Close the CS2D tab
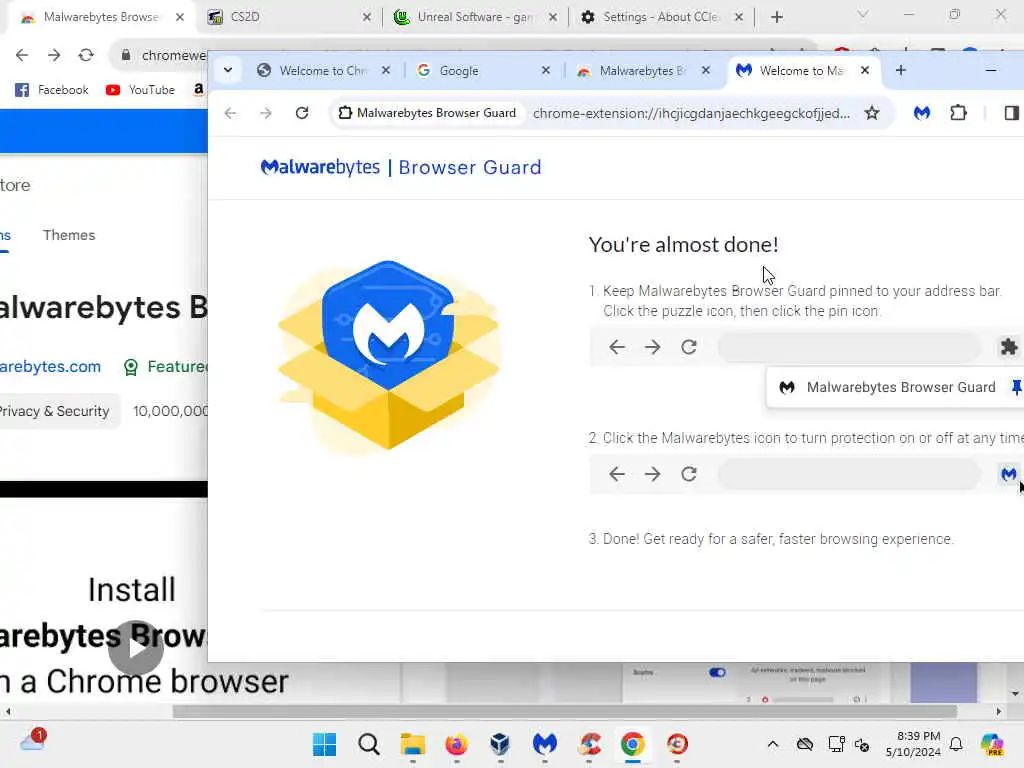 (367, 17)
